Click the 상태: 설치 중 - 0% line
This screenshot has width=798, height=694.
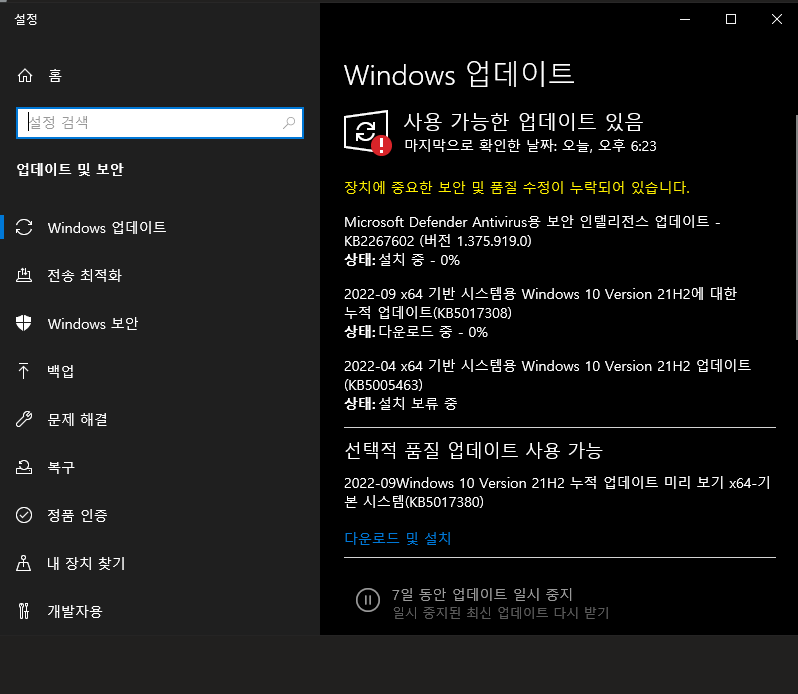pos(402,260)
